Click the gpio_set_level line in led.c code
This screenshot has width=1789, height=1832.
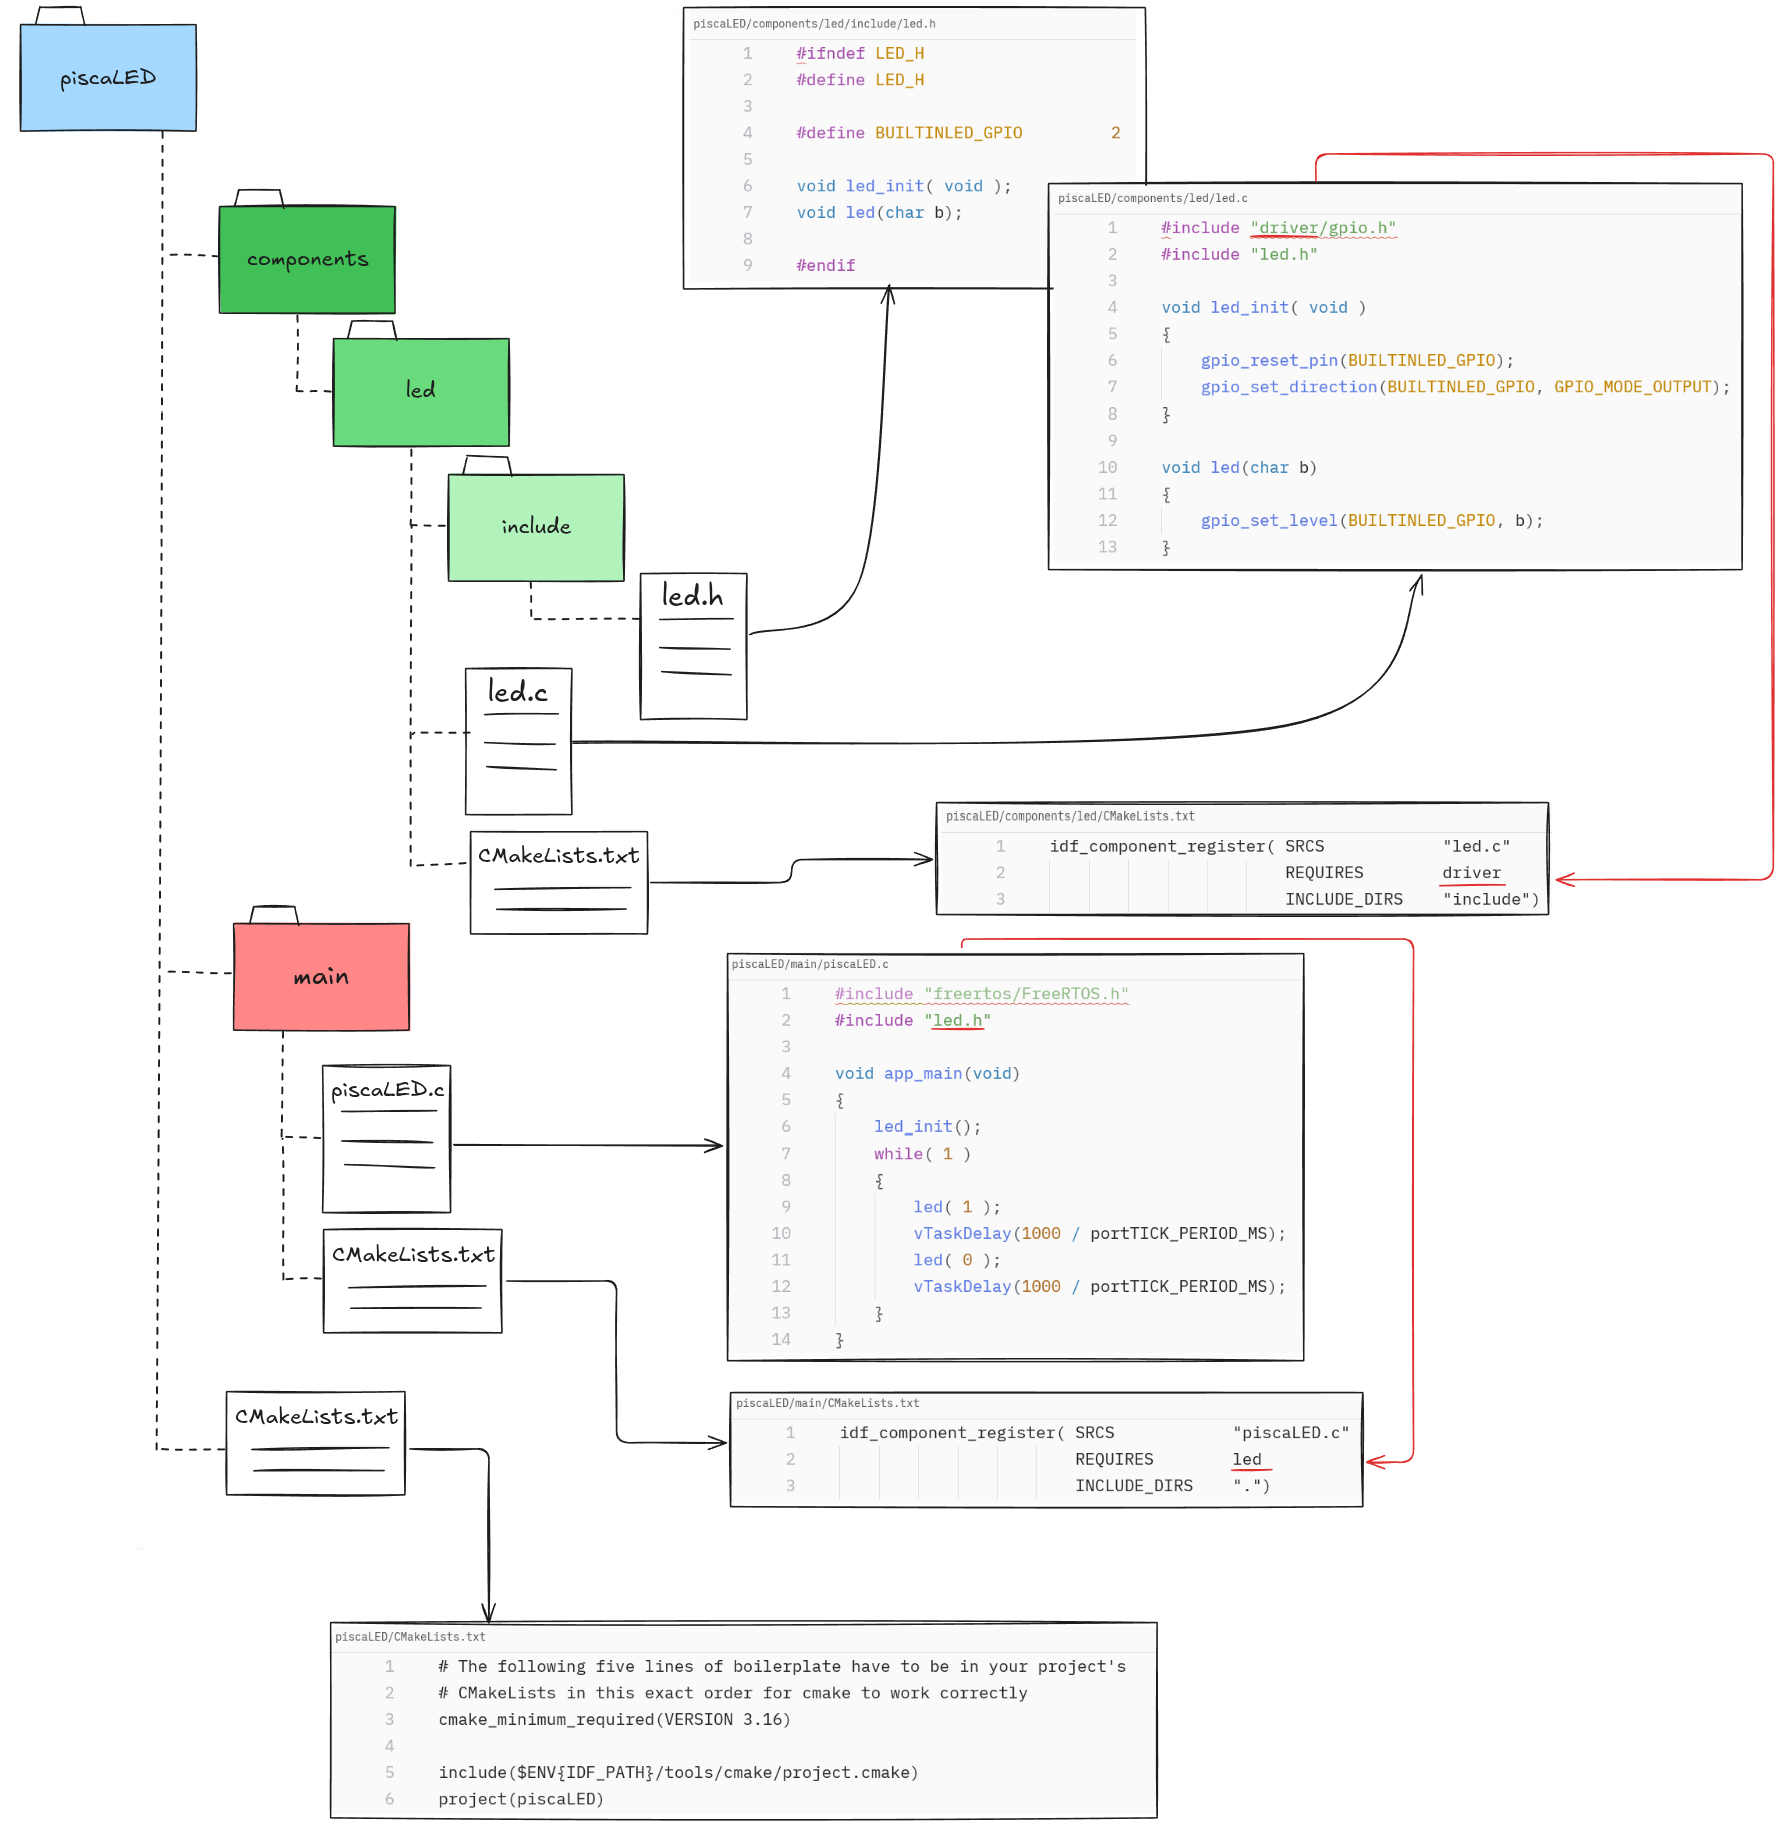pos(1371,521)
